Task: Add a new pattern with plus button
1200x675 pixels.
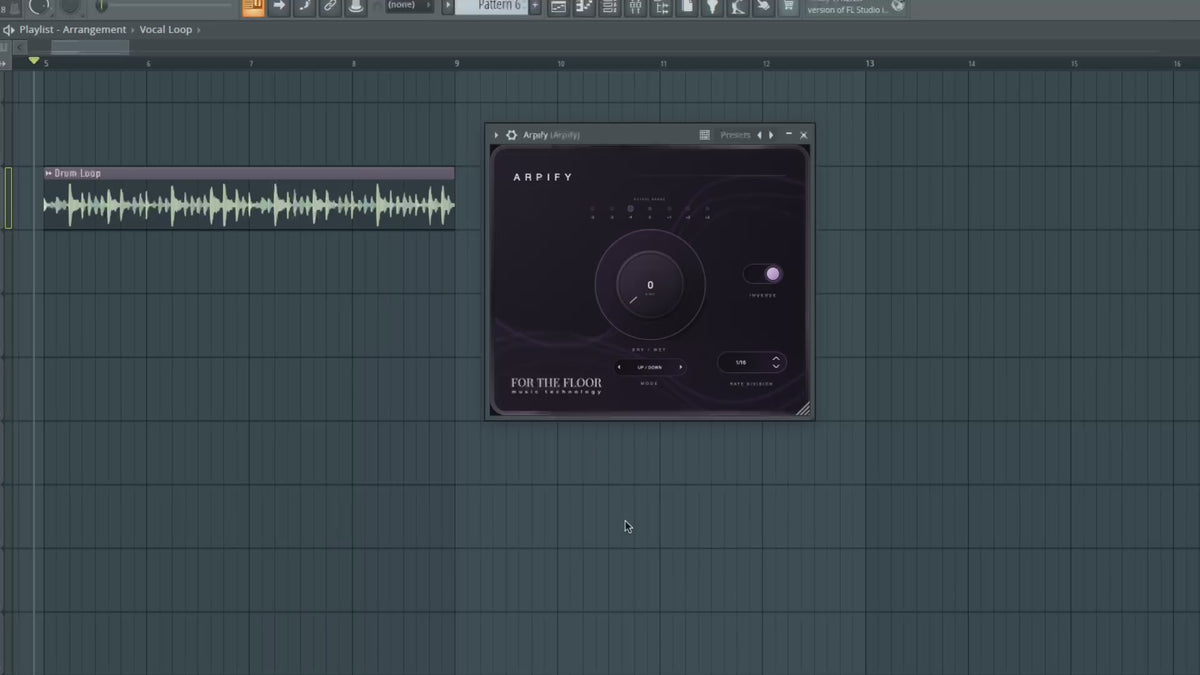Action: coord(535,6)
